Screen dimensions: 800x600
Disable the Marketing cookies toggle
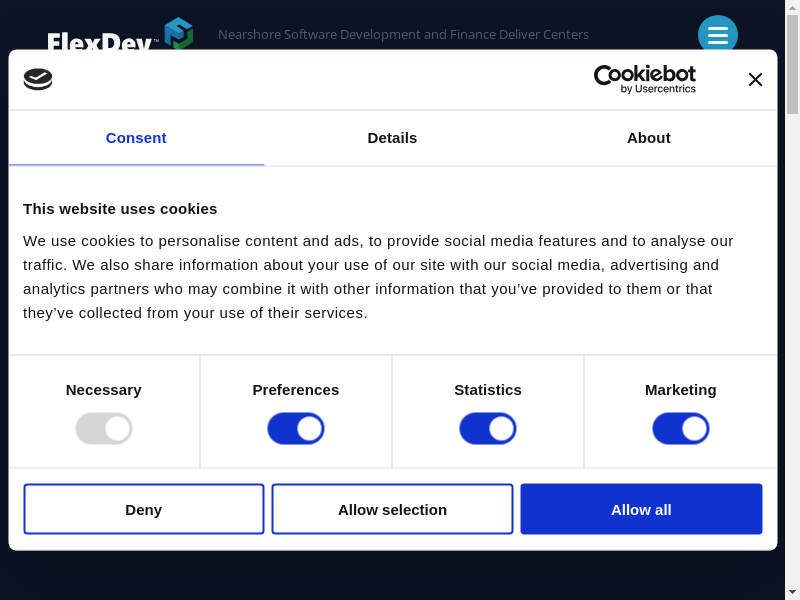click(x=680, y=429)
